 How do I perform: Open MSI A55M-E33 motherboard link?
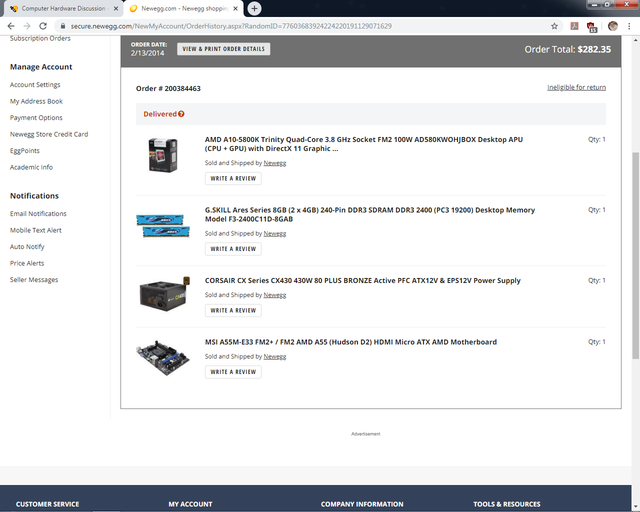pos(351,342)
